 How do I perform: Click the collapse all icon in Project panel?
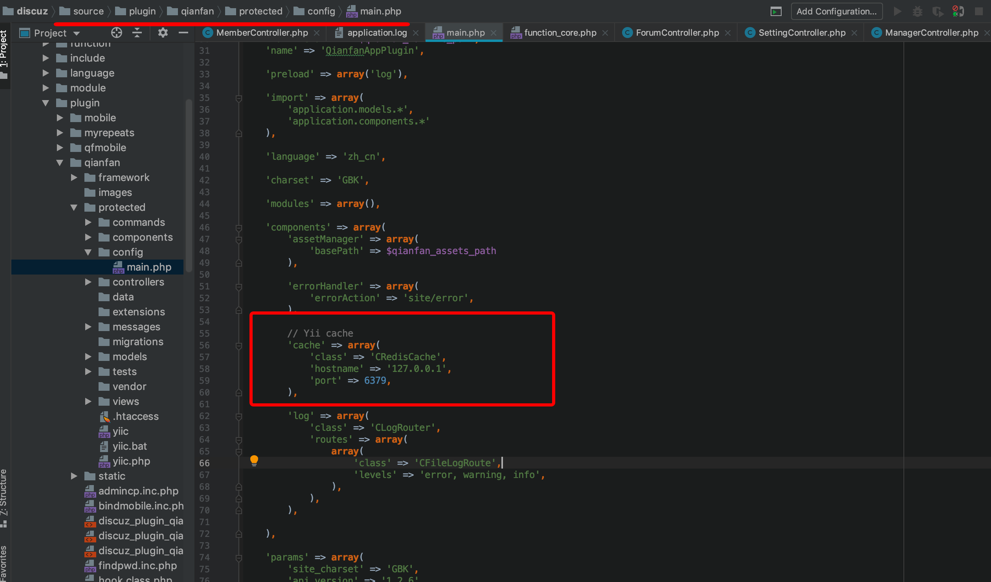point(137,33)
